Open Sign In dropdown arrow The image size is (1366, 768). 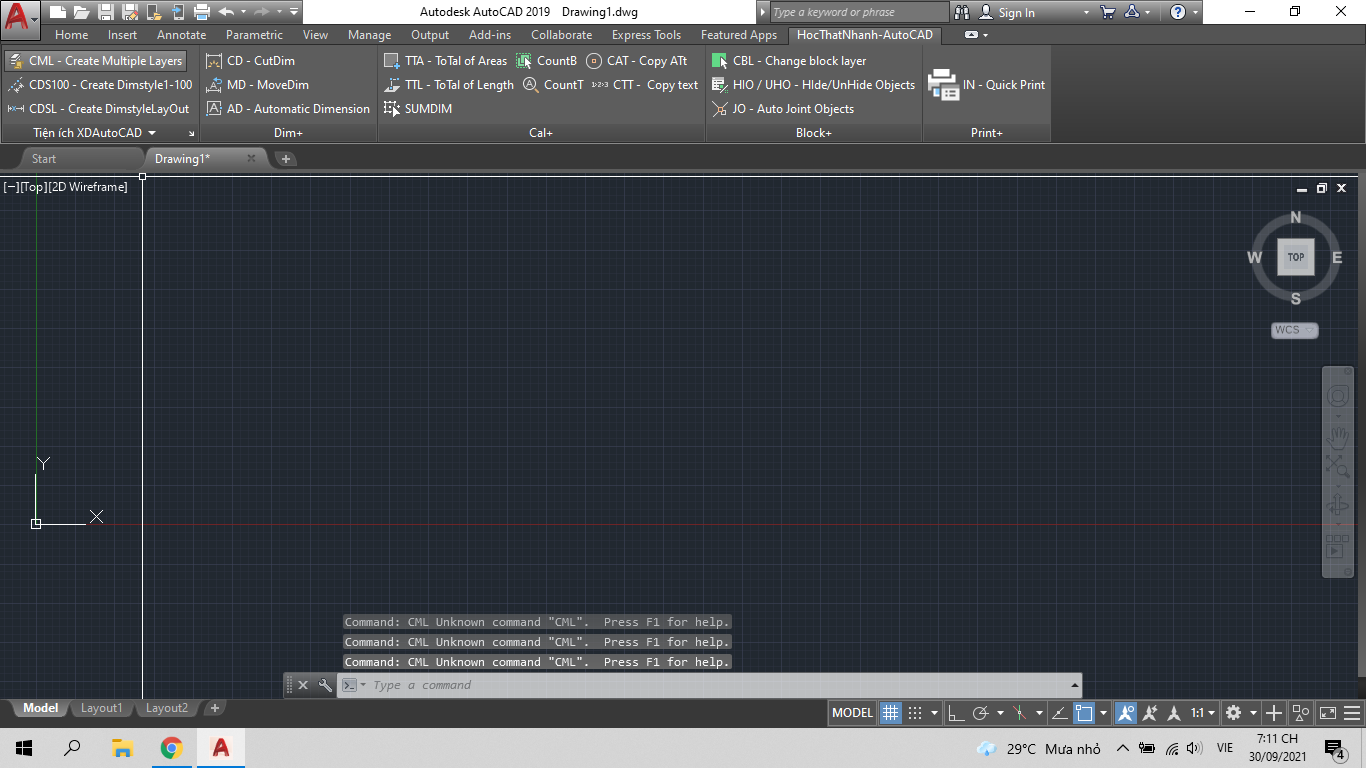click(1087, 13)
